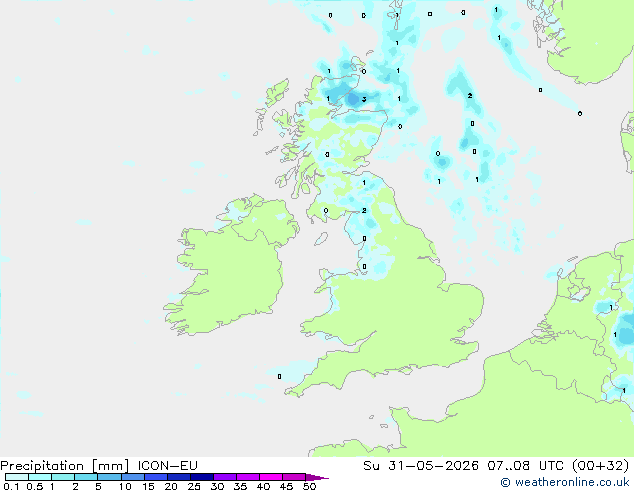Click the 0.1–0.5 mm palest legend swatch
634x490 pixels.
point(17,477)
